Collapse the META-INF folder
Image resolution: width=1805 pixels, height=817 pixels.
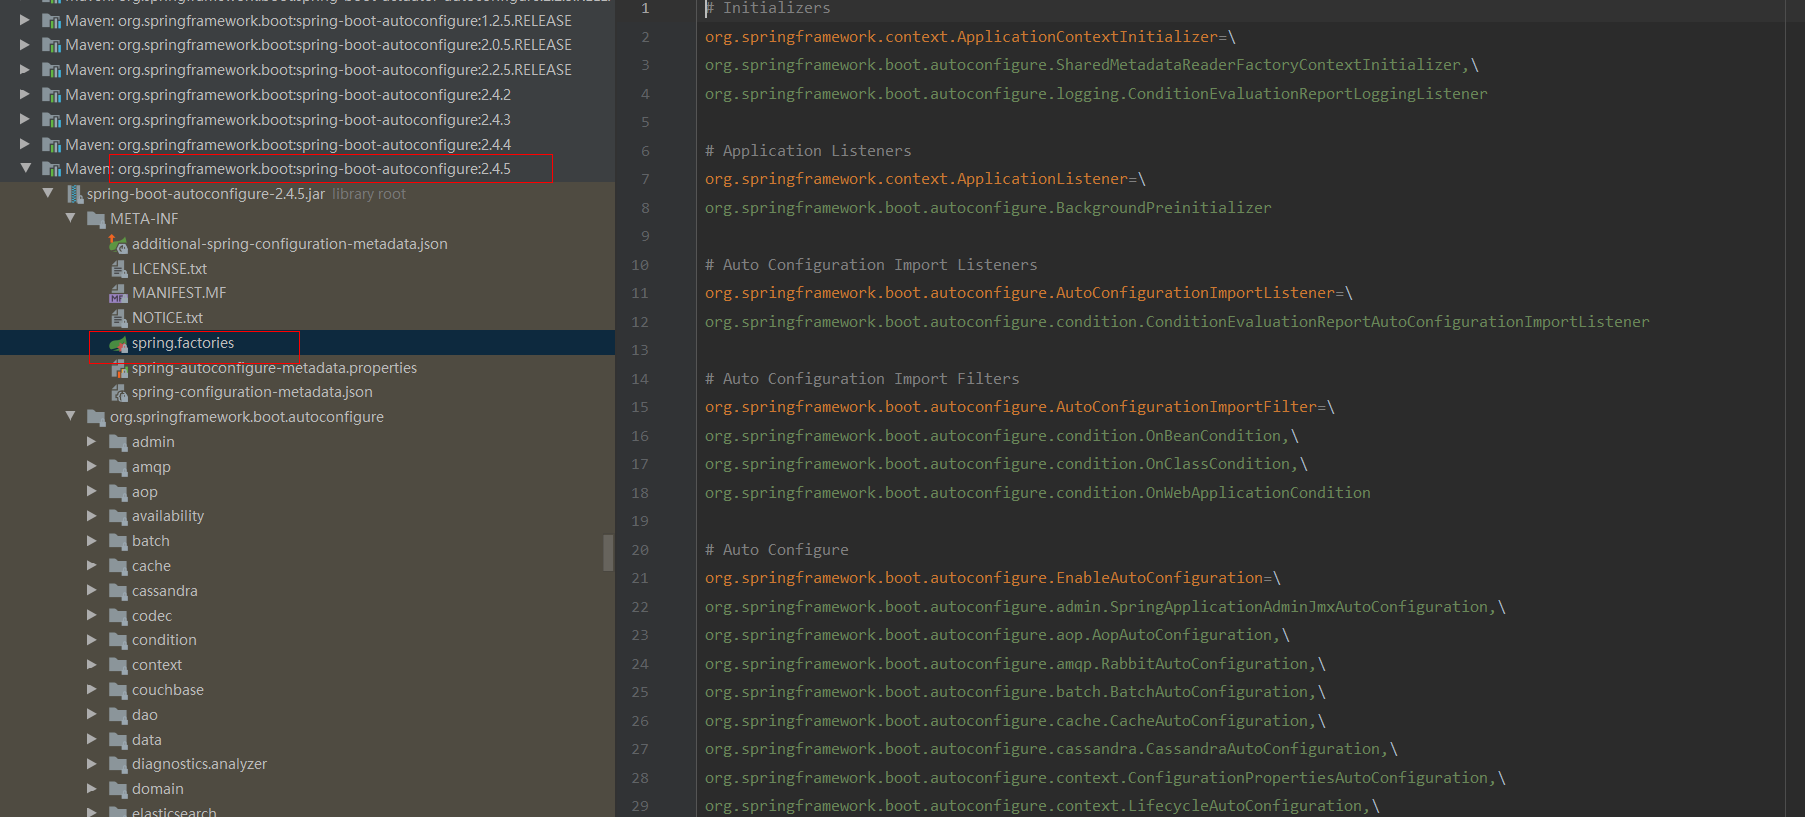[x=70, y=218]
